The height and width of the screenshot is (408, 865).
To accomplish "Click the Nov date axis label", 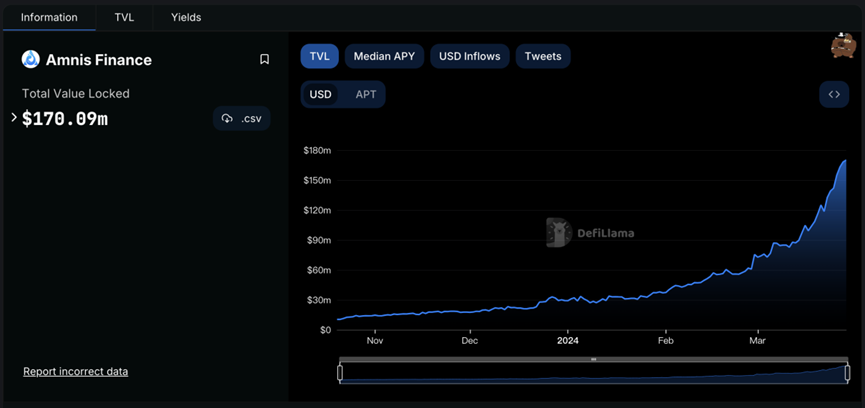I will click(x=375, y=341).
